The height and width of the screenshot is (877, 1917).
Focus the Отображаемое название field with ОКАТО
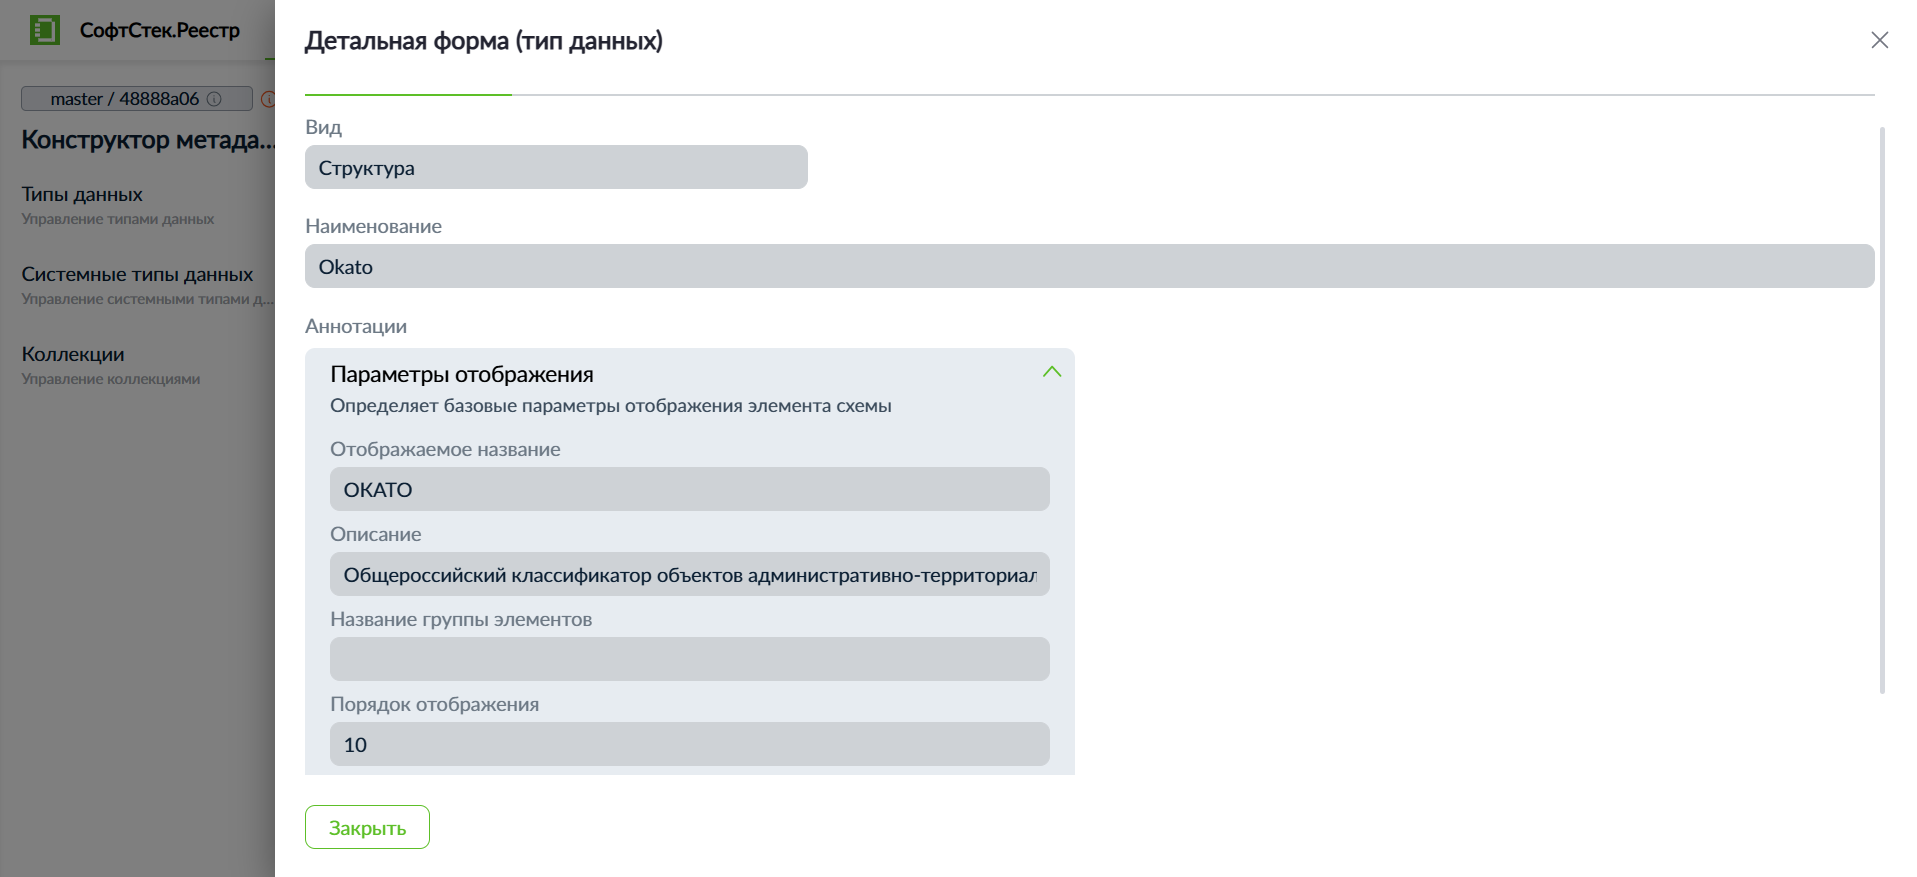(x=690, y=489)
